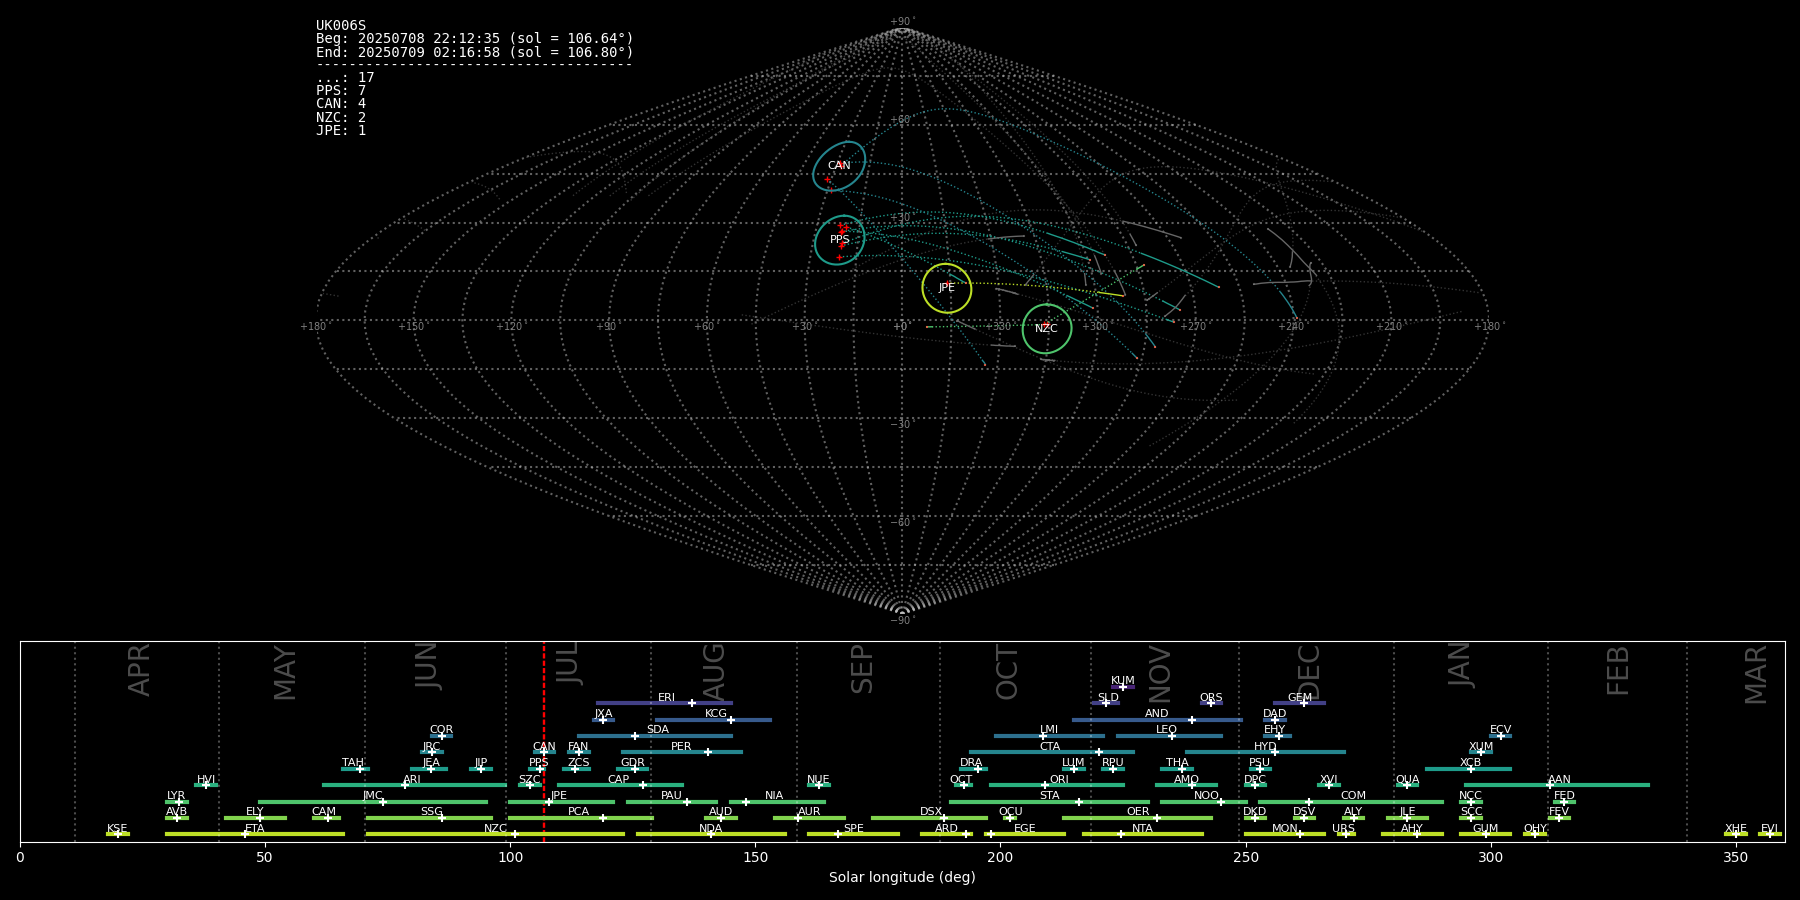Click the PCA shower label in timeline
Screen dimensions: 1800x900
click(578, 811)
